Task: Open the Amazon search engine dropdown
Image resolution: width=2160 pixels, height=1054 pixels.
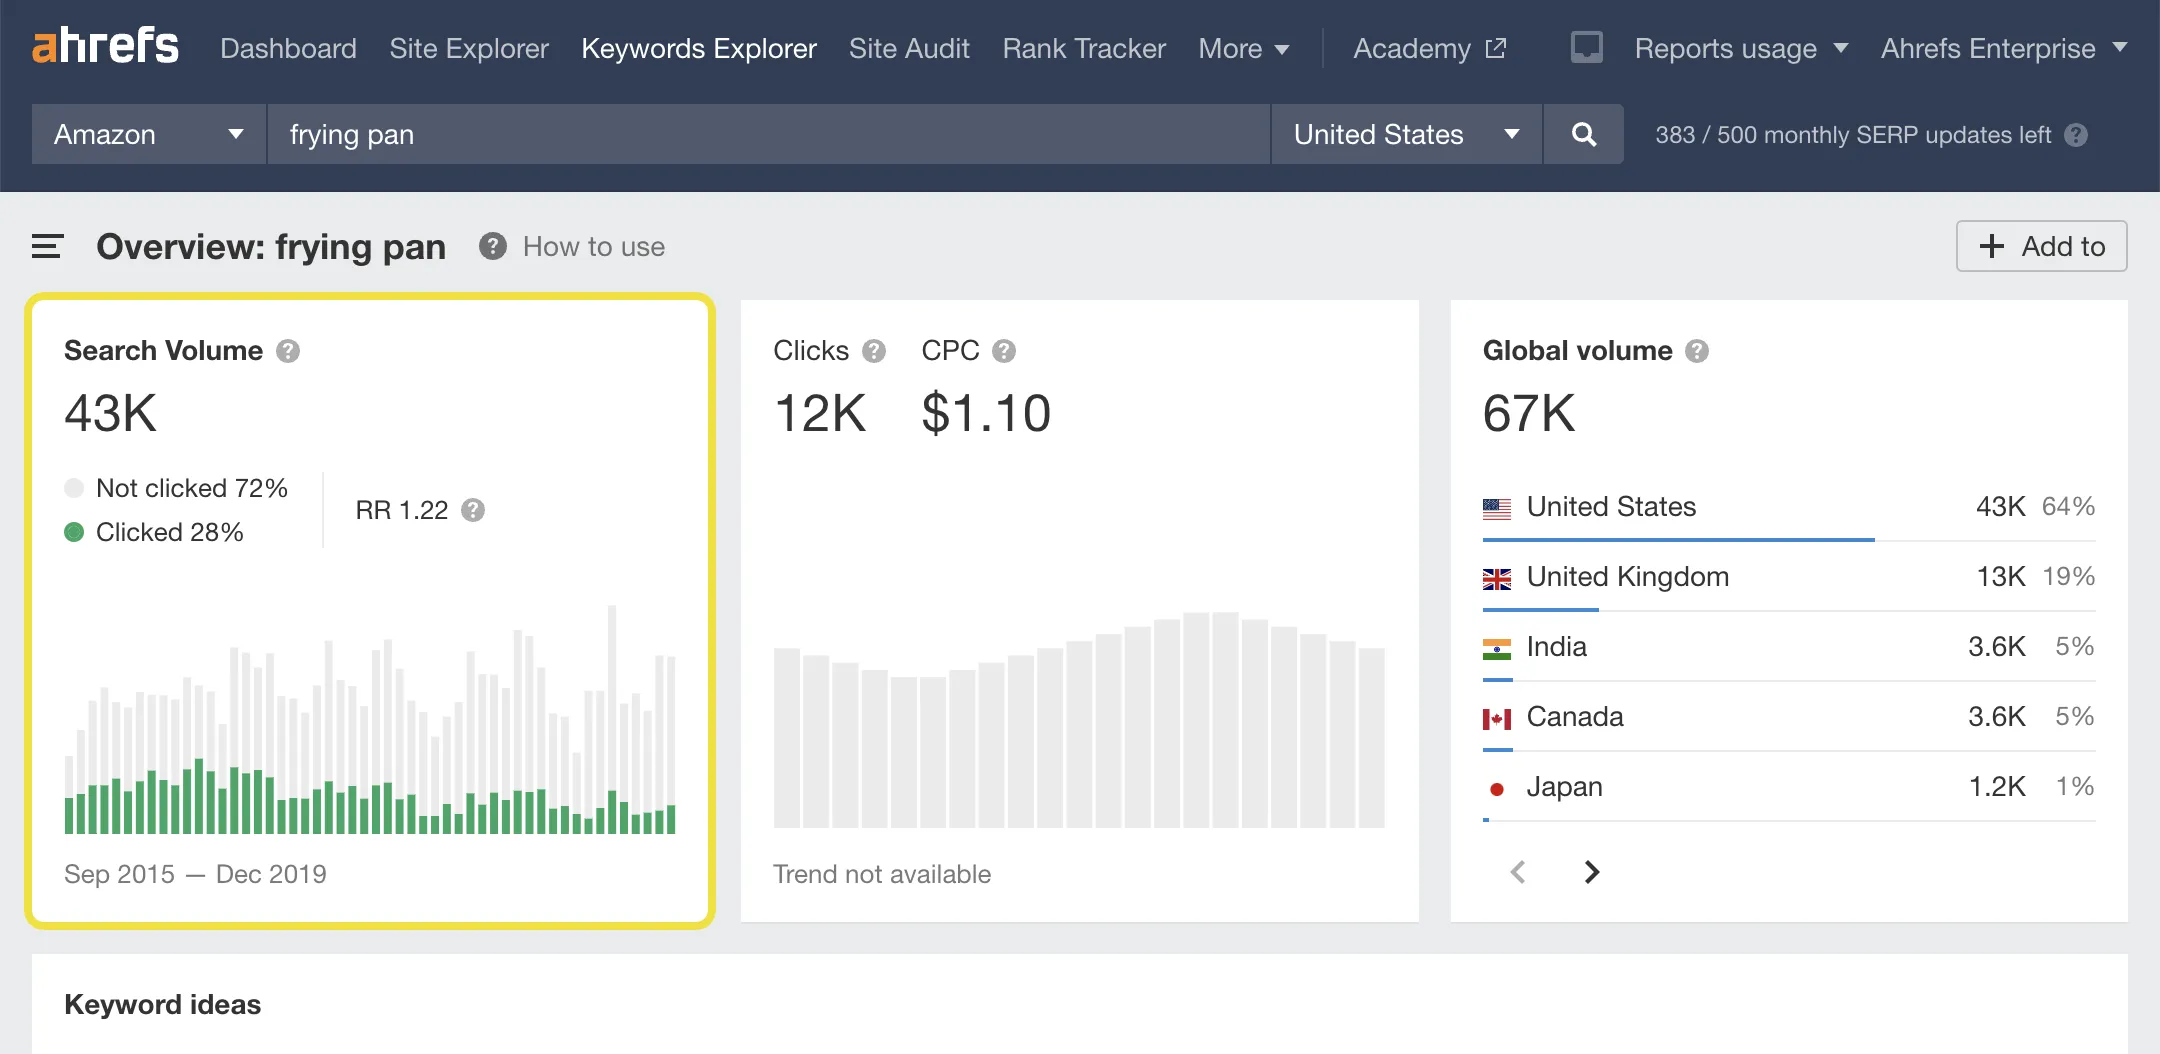Action: click(148, 134)
